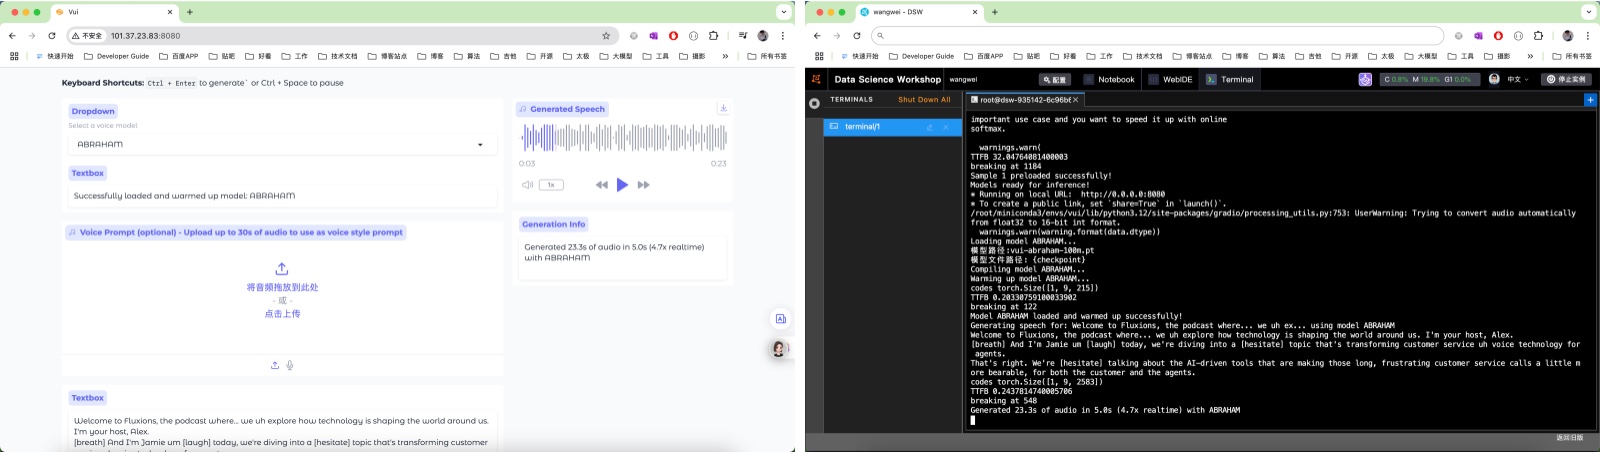Image resolution: width=1600 pixels, height=452 pixels.
Task: Click the 配置 settings button in DSW
Action: pyautogui.click(x=1055, y=79)
